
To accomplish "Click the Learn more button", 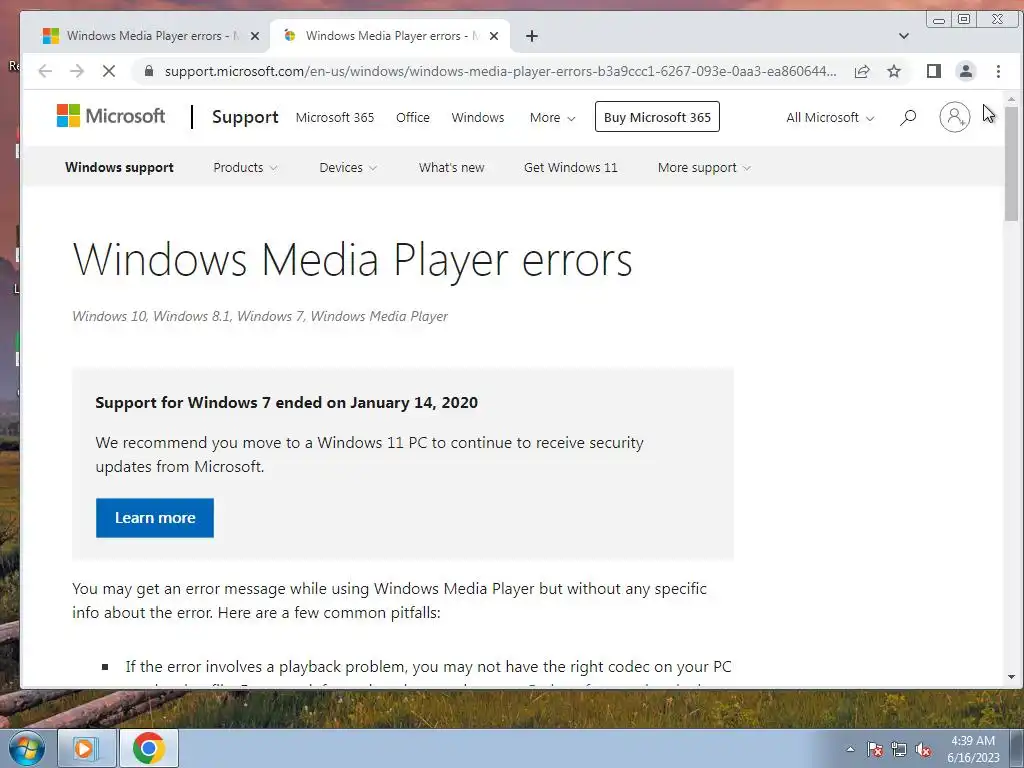I will tap(155, 518).
